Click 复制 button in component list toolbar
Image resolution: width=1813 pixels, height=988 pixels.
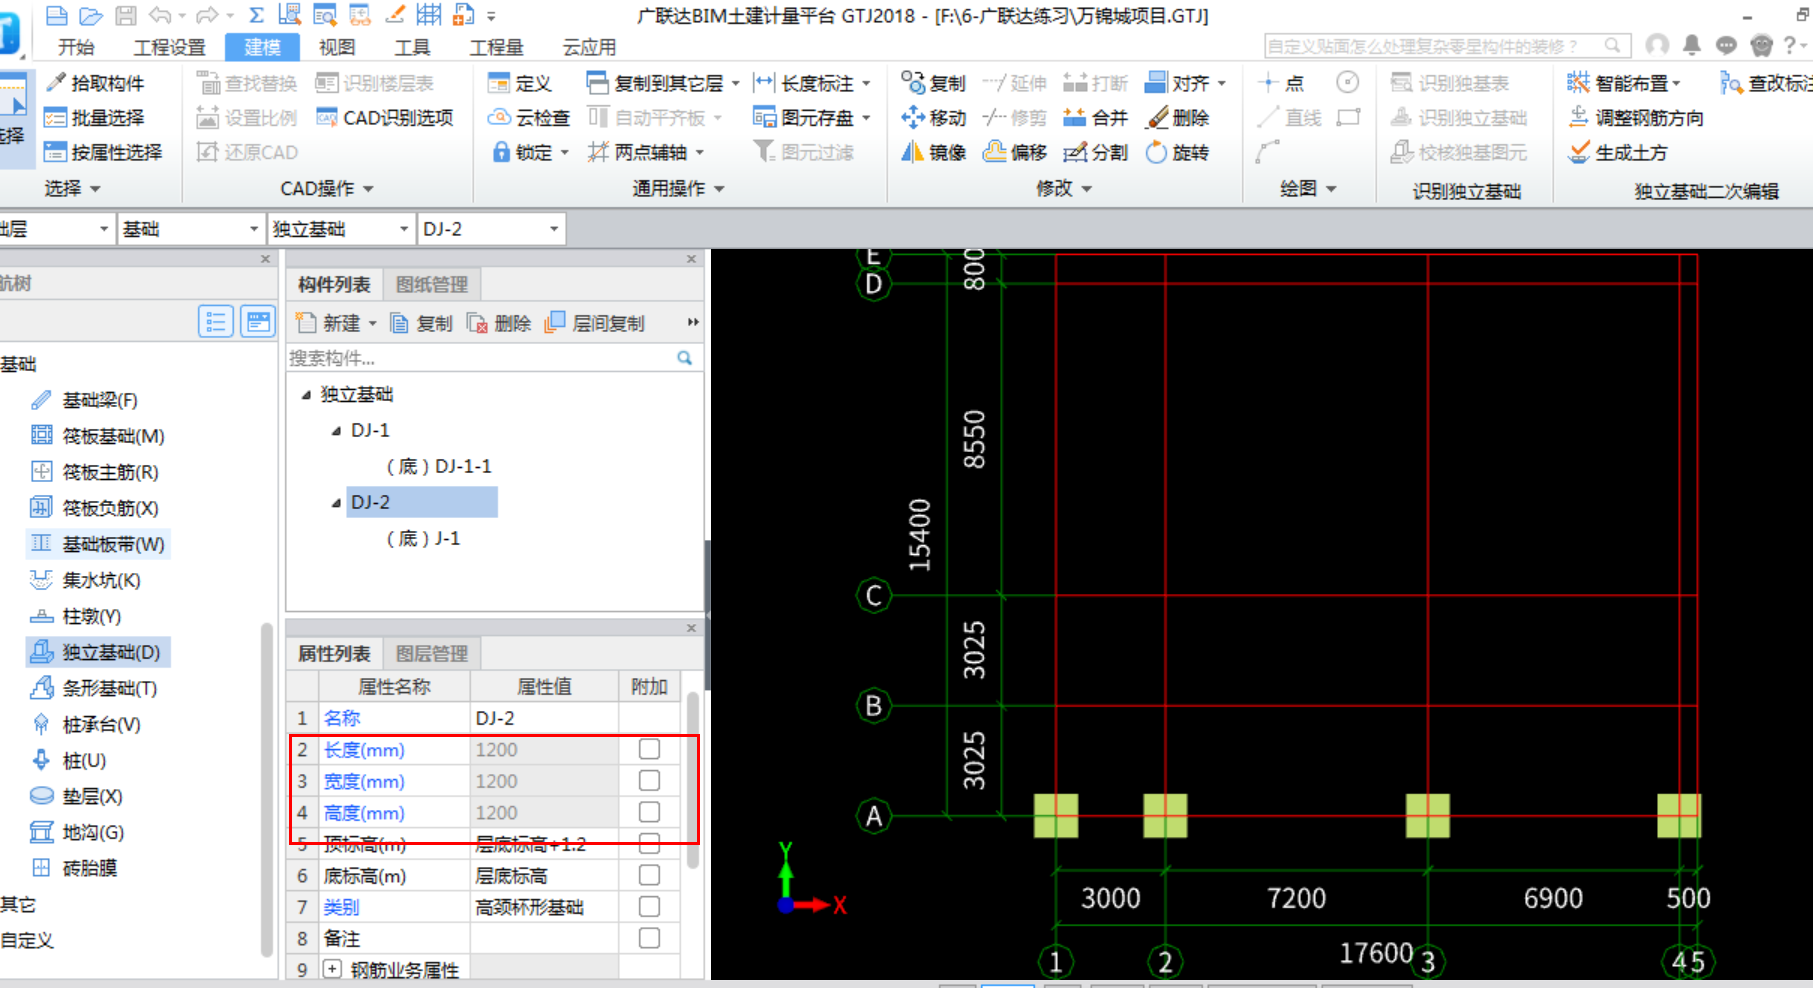pos(421,323)
